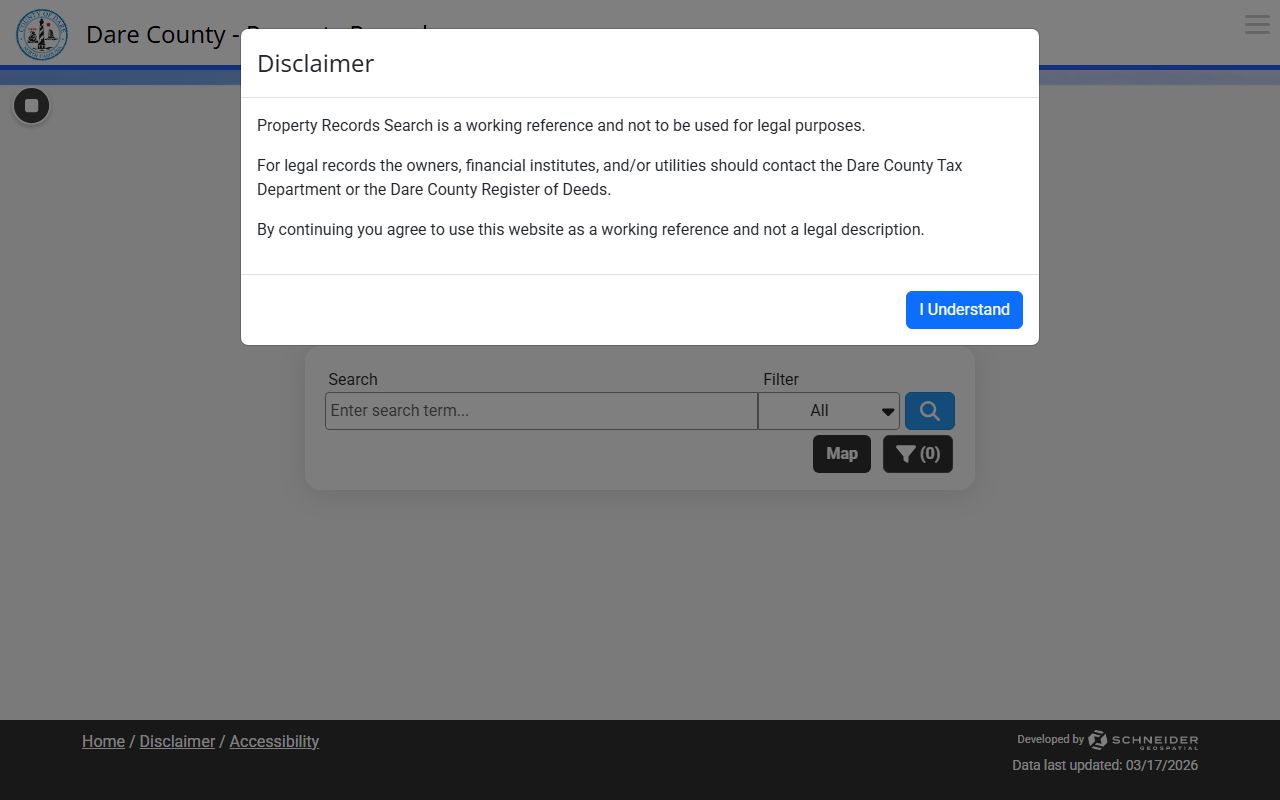The height and width of the screenshot is (800, 1280).
Task: Click the Filter label above the dropdown
Action: click(x=781, y=379)
